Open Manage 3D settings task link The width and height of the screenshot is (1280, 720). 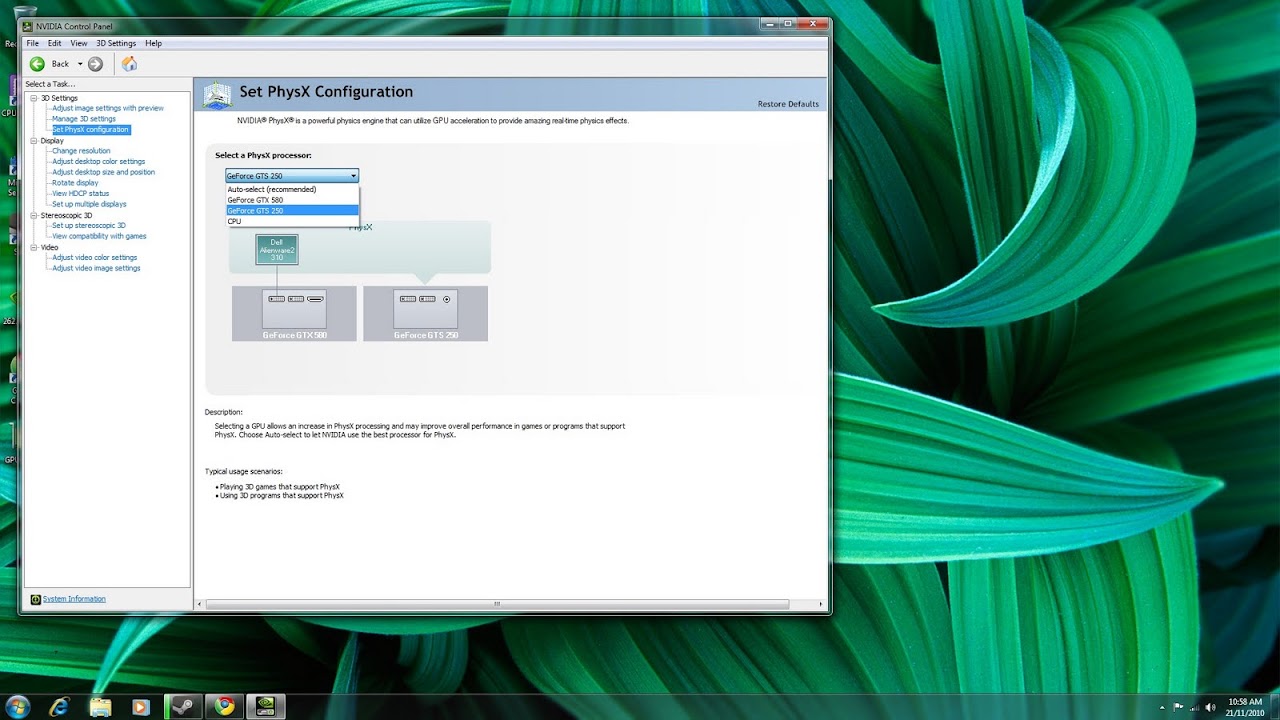[84, 118]
